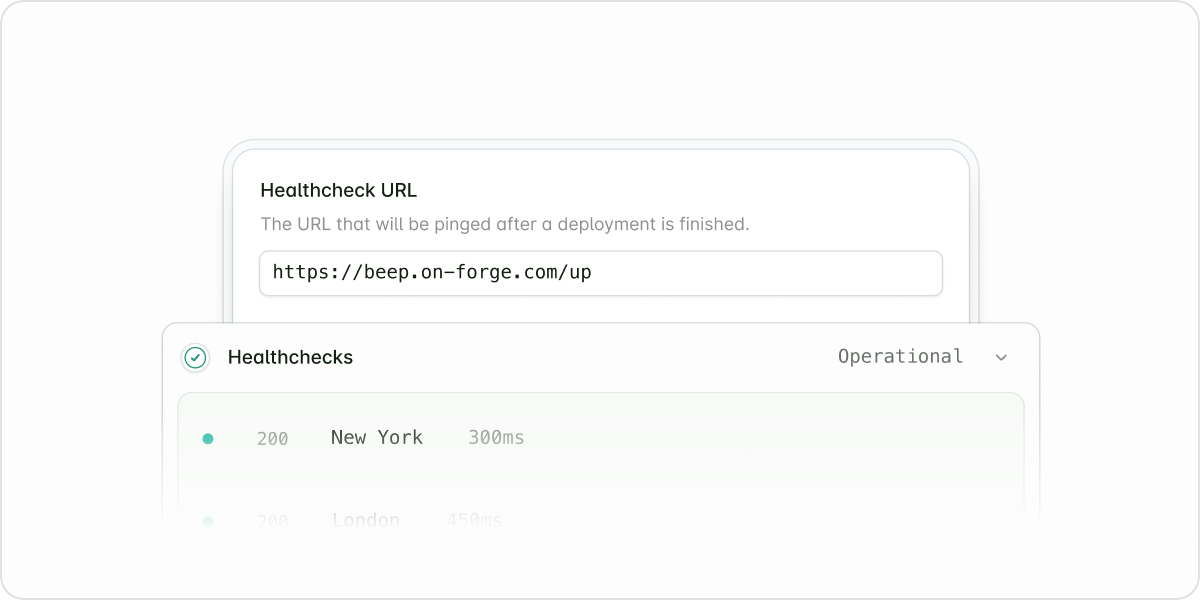The width and height of the screenshot is (1200, 600).
Task: Click blank area of the Healthchecks header bar
Action: pyautogui.click(x=600, y=357)
